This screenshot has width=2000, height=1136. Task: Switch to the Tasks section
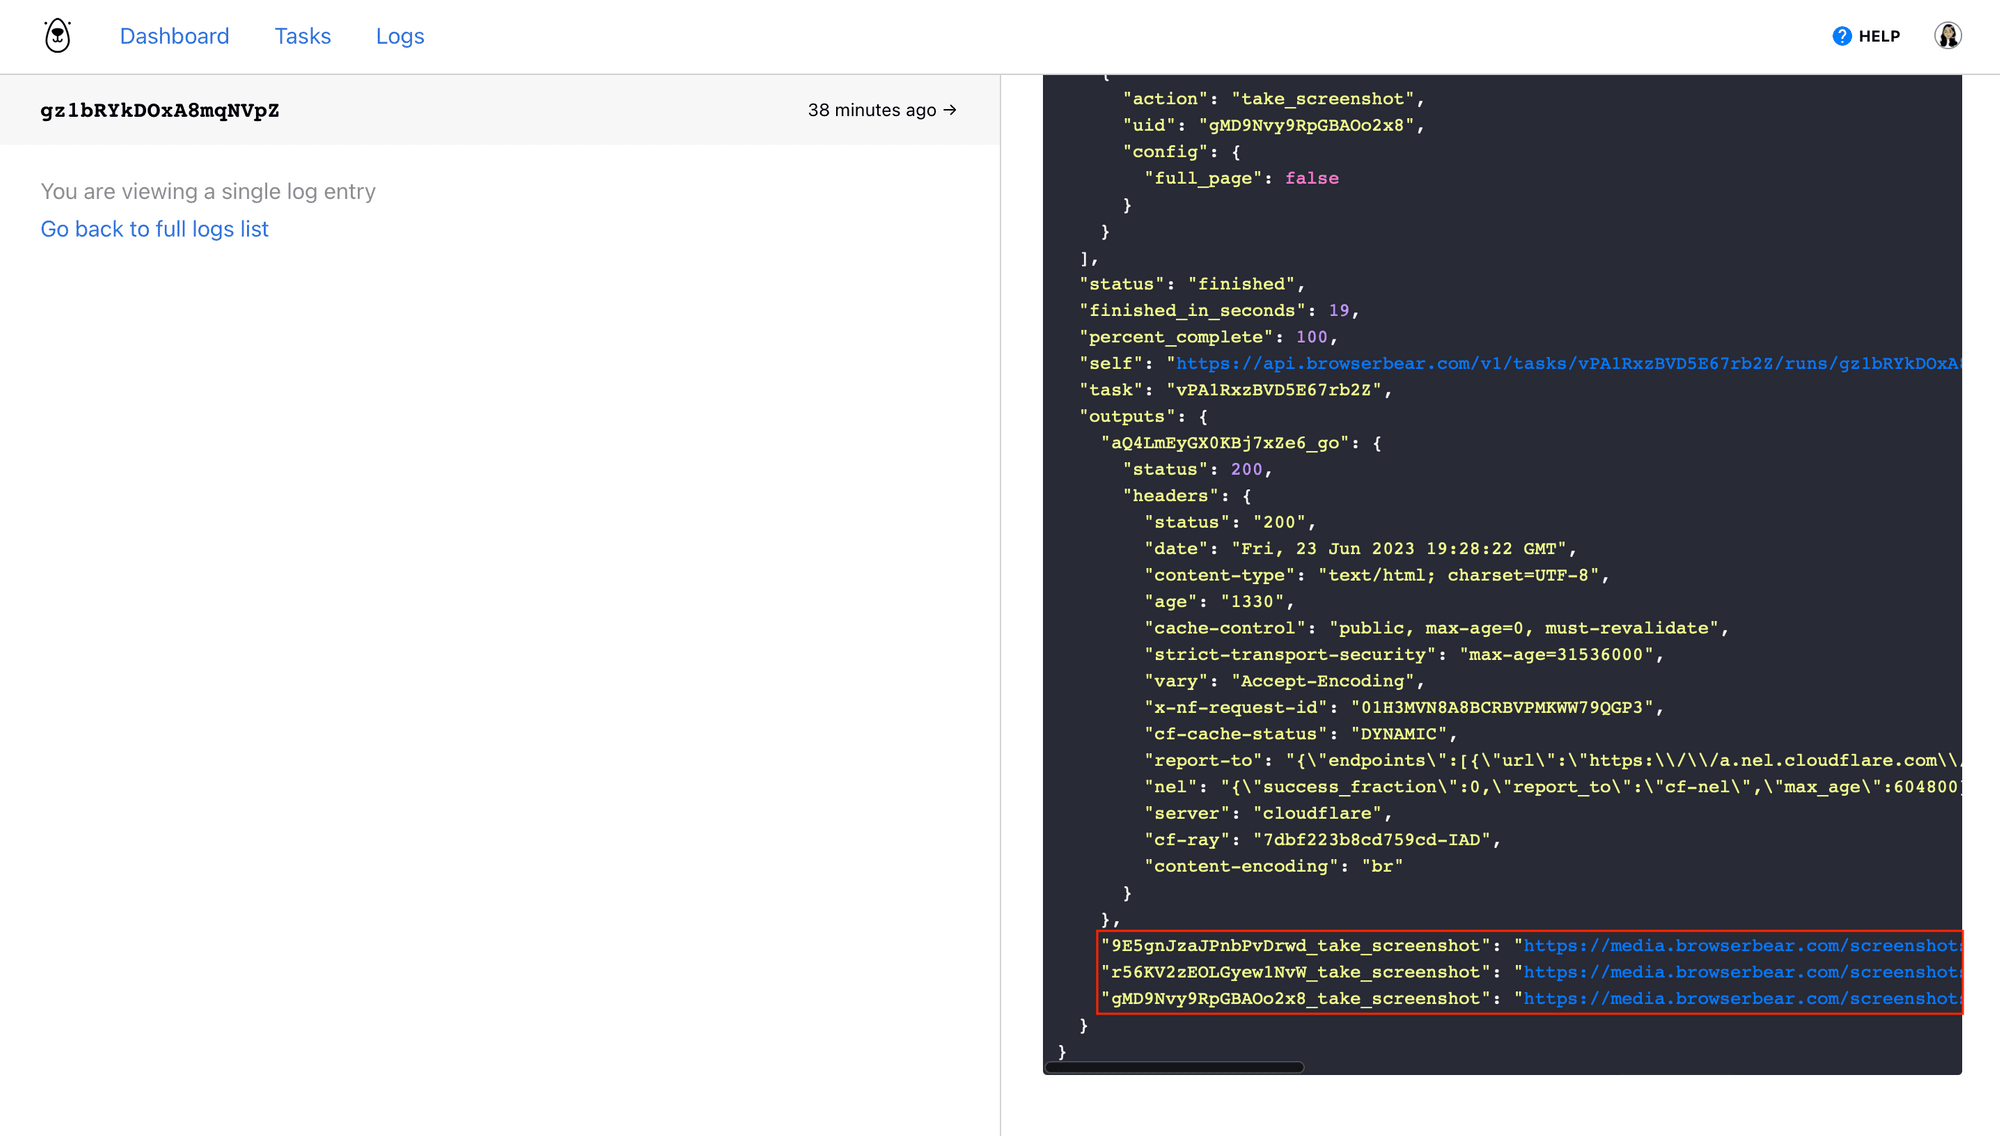302,36
